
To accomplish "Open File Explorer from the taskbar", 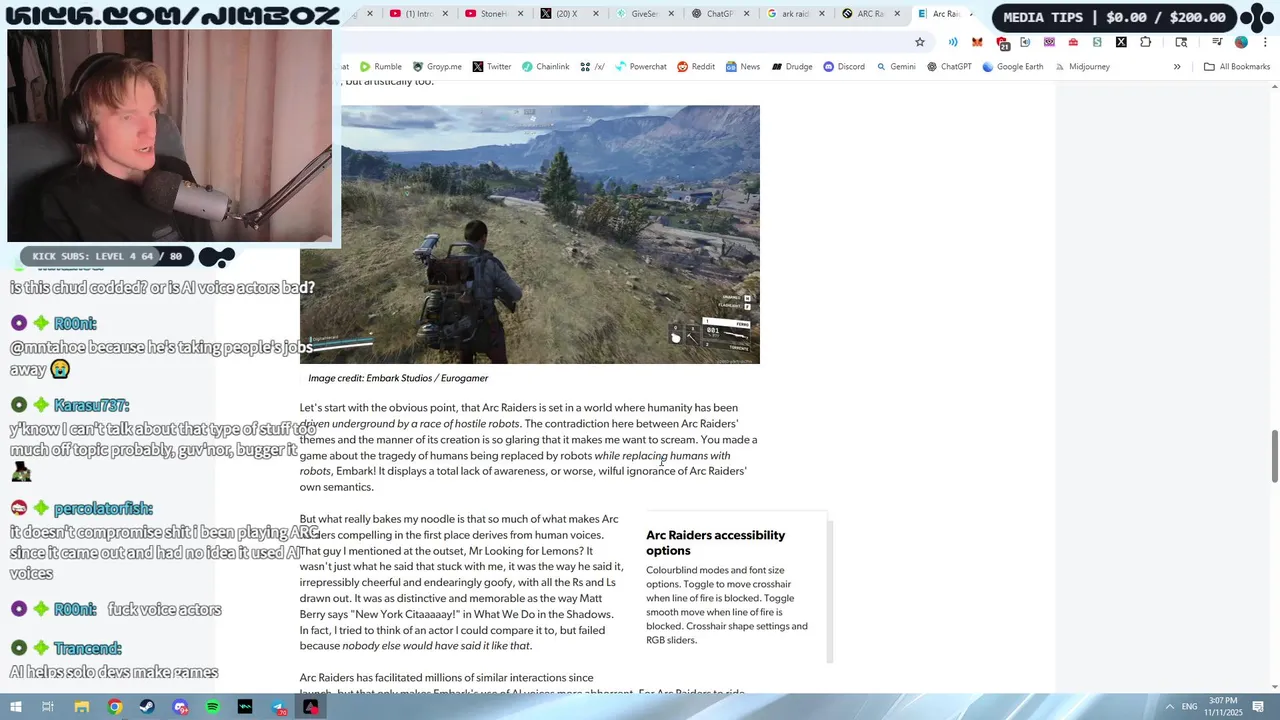I will (82, 707).
